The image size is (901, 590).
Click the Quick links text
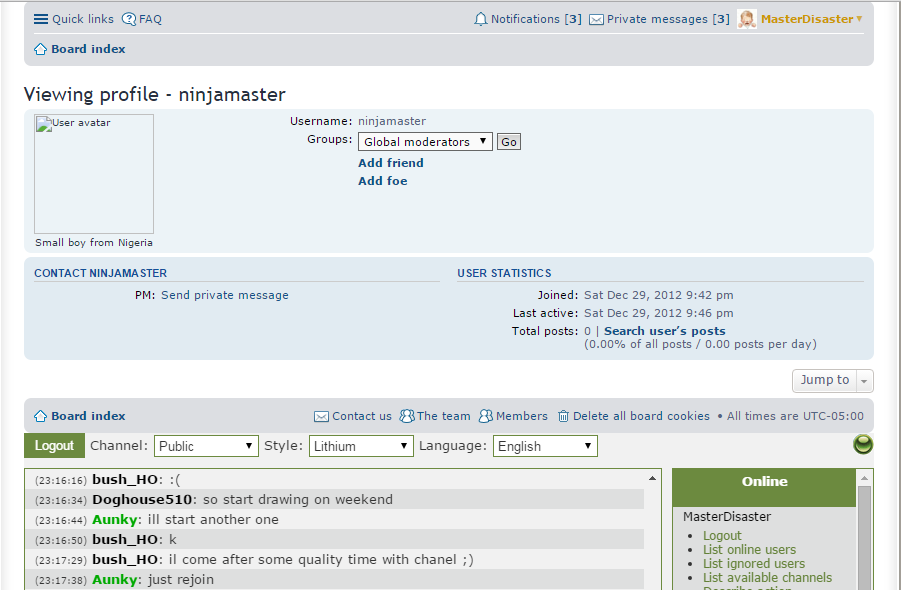[x=83, y=19]
